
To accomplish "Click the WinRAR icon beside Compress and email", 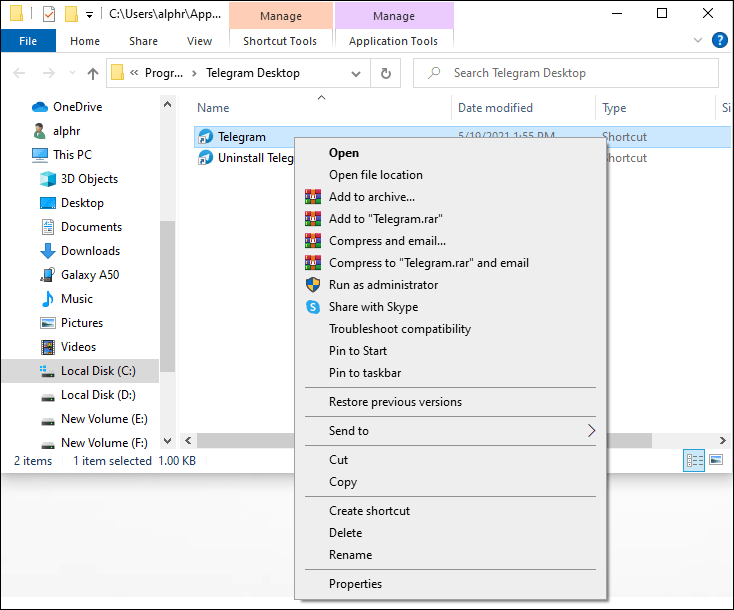I will (313, 241).
